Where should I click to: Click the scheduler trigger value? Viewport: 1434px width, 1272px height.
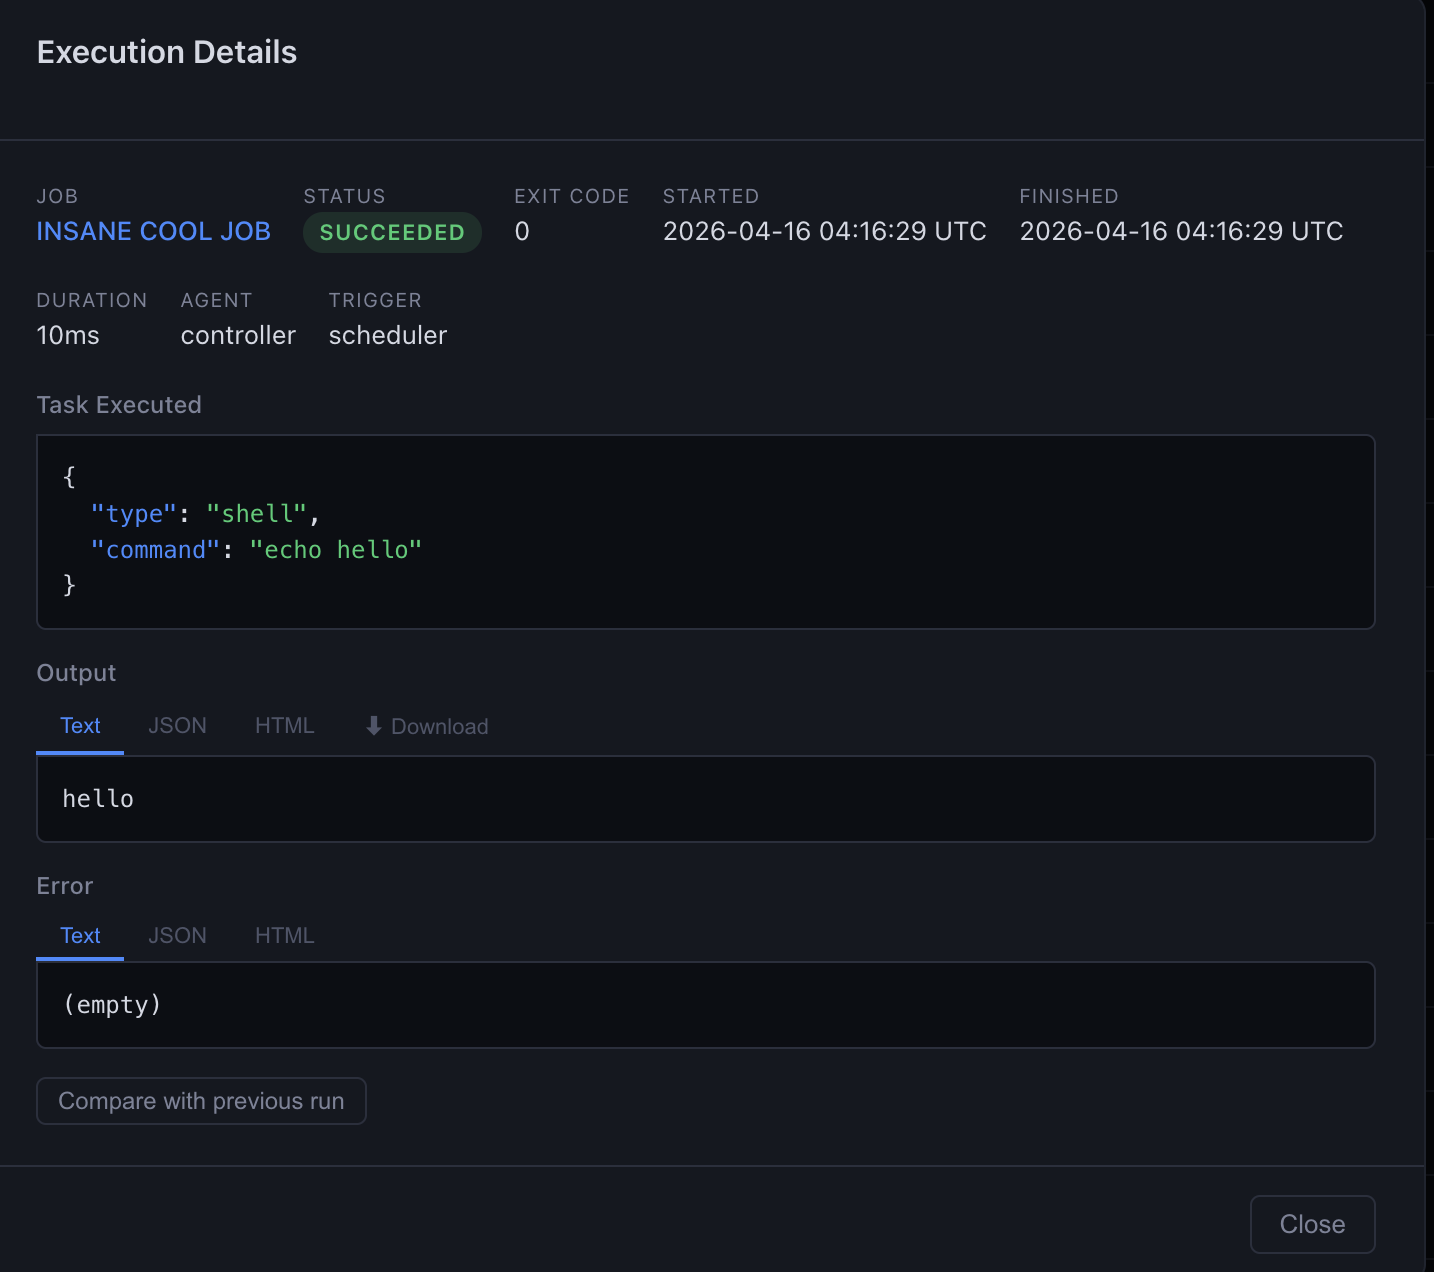pos(388,335)
